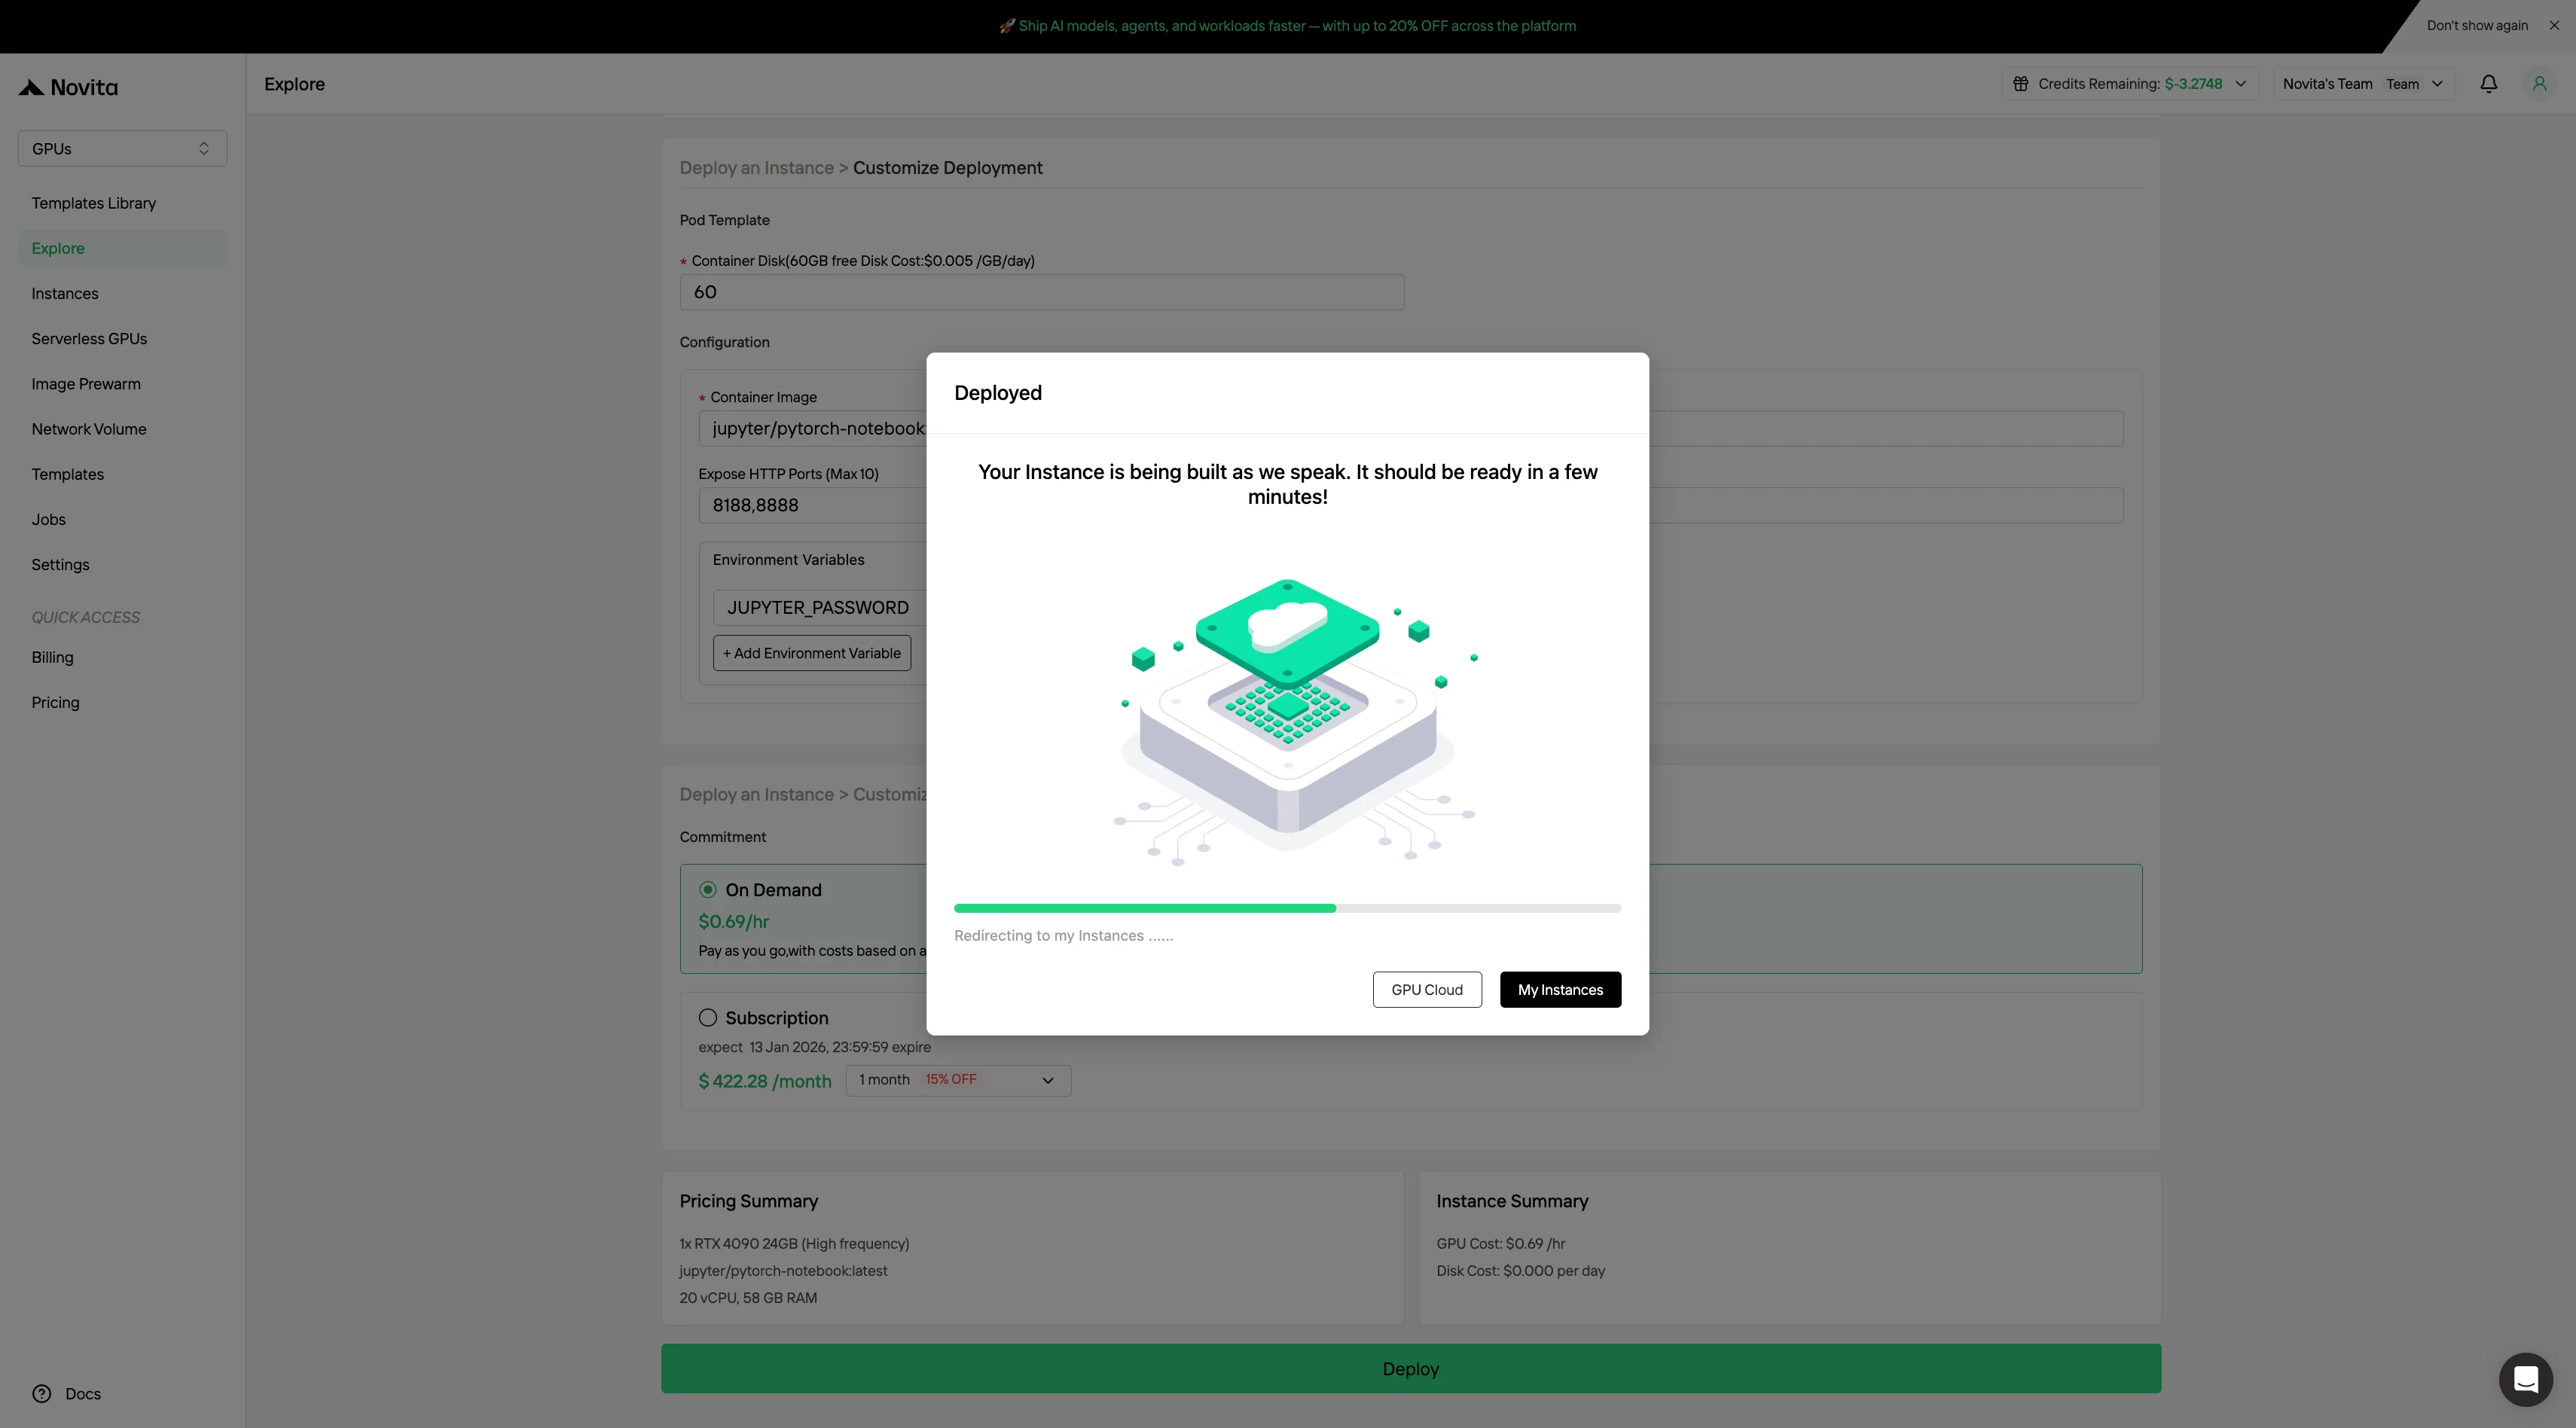
Task: Open Network Volume page
Action: coord(89,429)
